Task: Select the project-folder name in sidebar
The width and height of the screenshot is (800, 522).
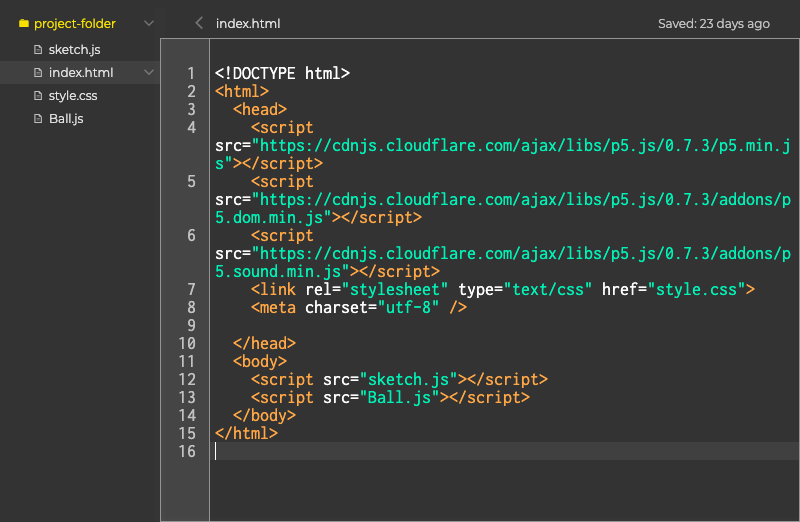Action: point(75,23)
